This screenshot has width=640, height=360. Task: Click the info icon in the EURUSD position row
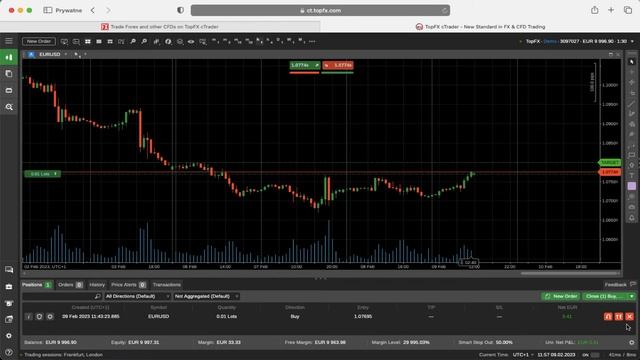[x=28, y=316]
